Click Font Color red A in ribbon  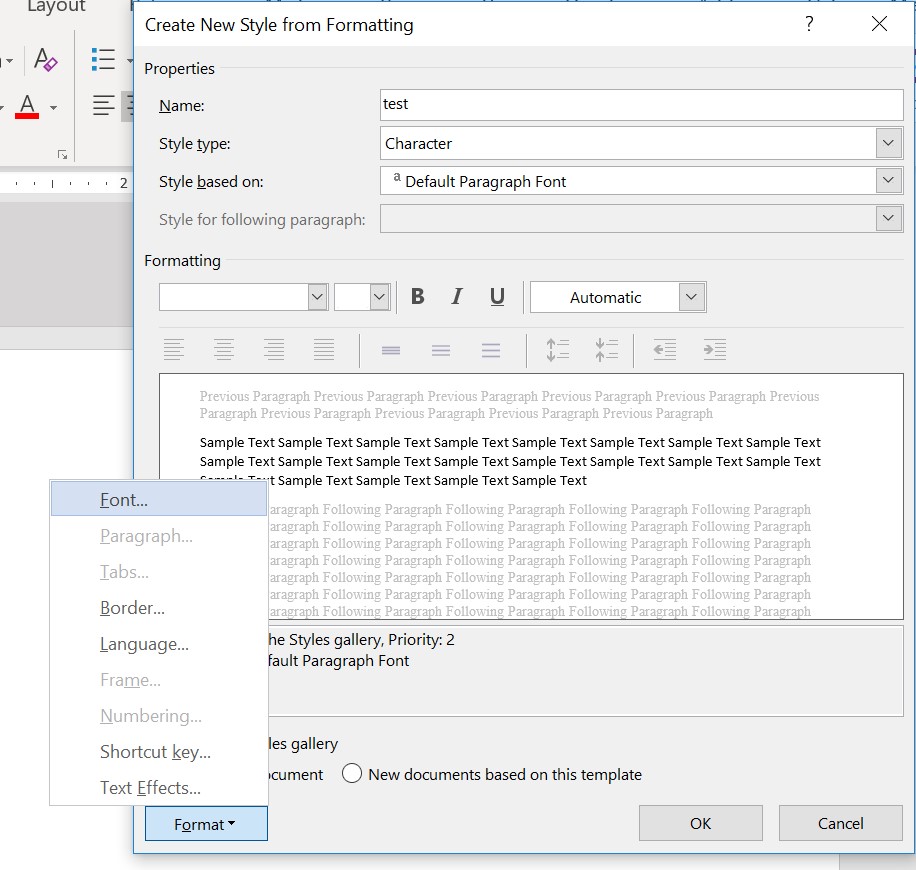27,107
